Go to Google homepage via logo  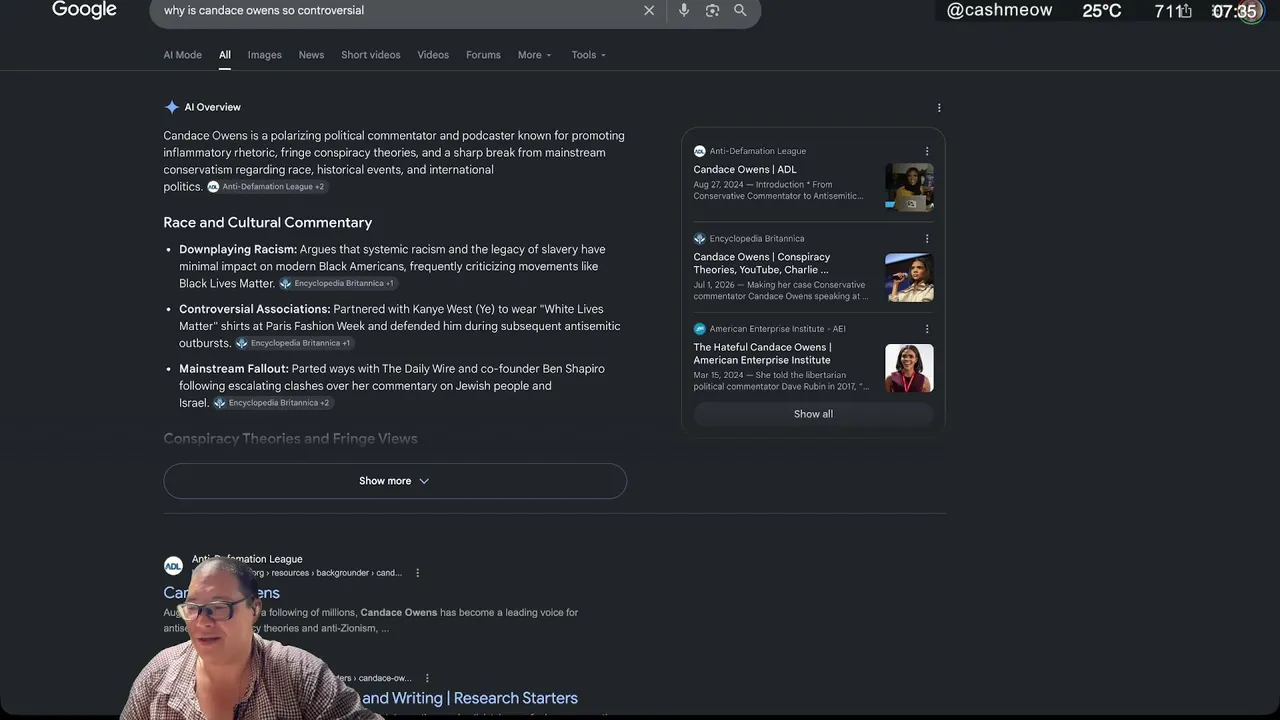[x=84, y=10]
